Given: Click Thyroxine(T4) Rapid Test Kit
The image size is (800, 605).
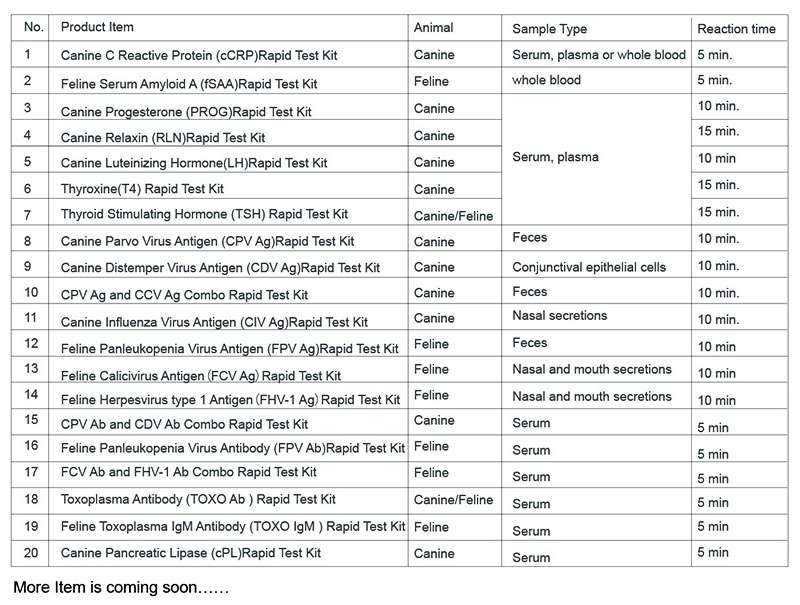Looking at the screenshot, I should pyautogui.click(x=142, y=188).
